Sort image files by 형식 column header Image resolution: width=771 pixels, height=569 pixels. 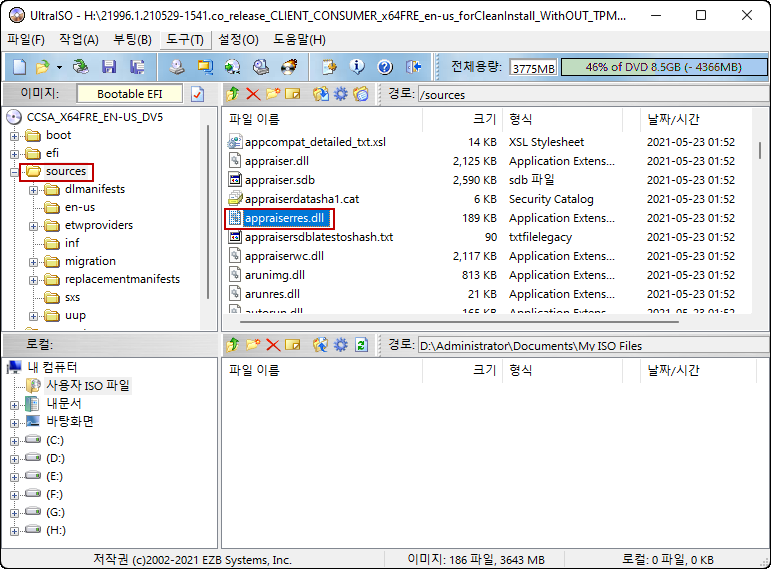[563, 119]
